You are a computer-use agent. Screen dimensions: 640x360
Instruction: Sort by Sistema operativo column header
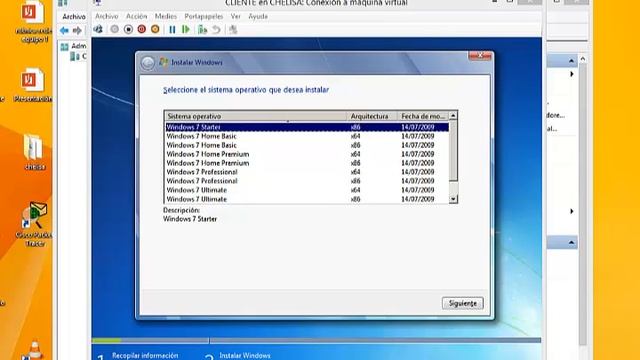point(256,116)
